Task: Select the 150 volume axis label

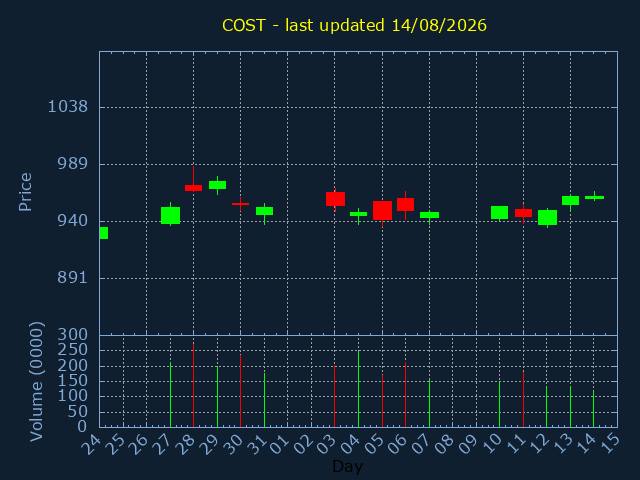Action: [72, 381]
